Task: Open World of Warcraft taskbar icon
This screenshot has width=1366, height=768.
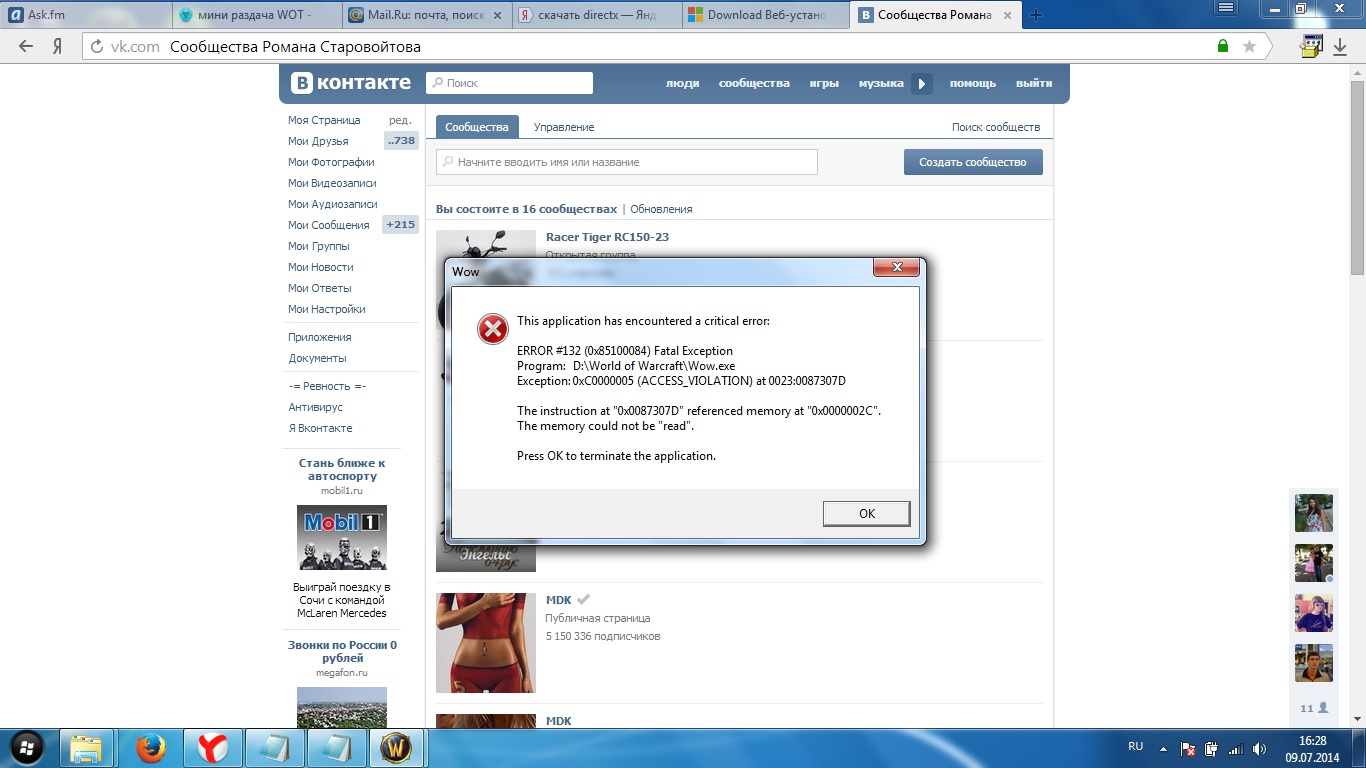Action: click(x=398, y=747)
